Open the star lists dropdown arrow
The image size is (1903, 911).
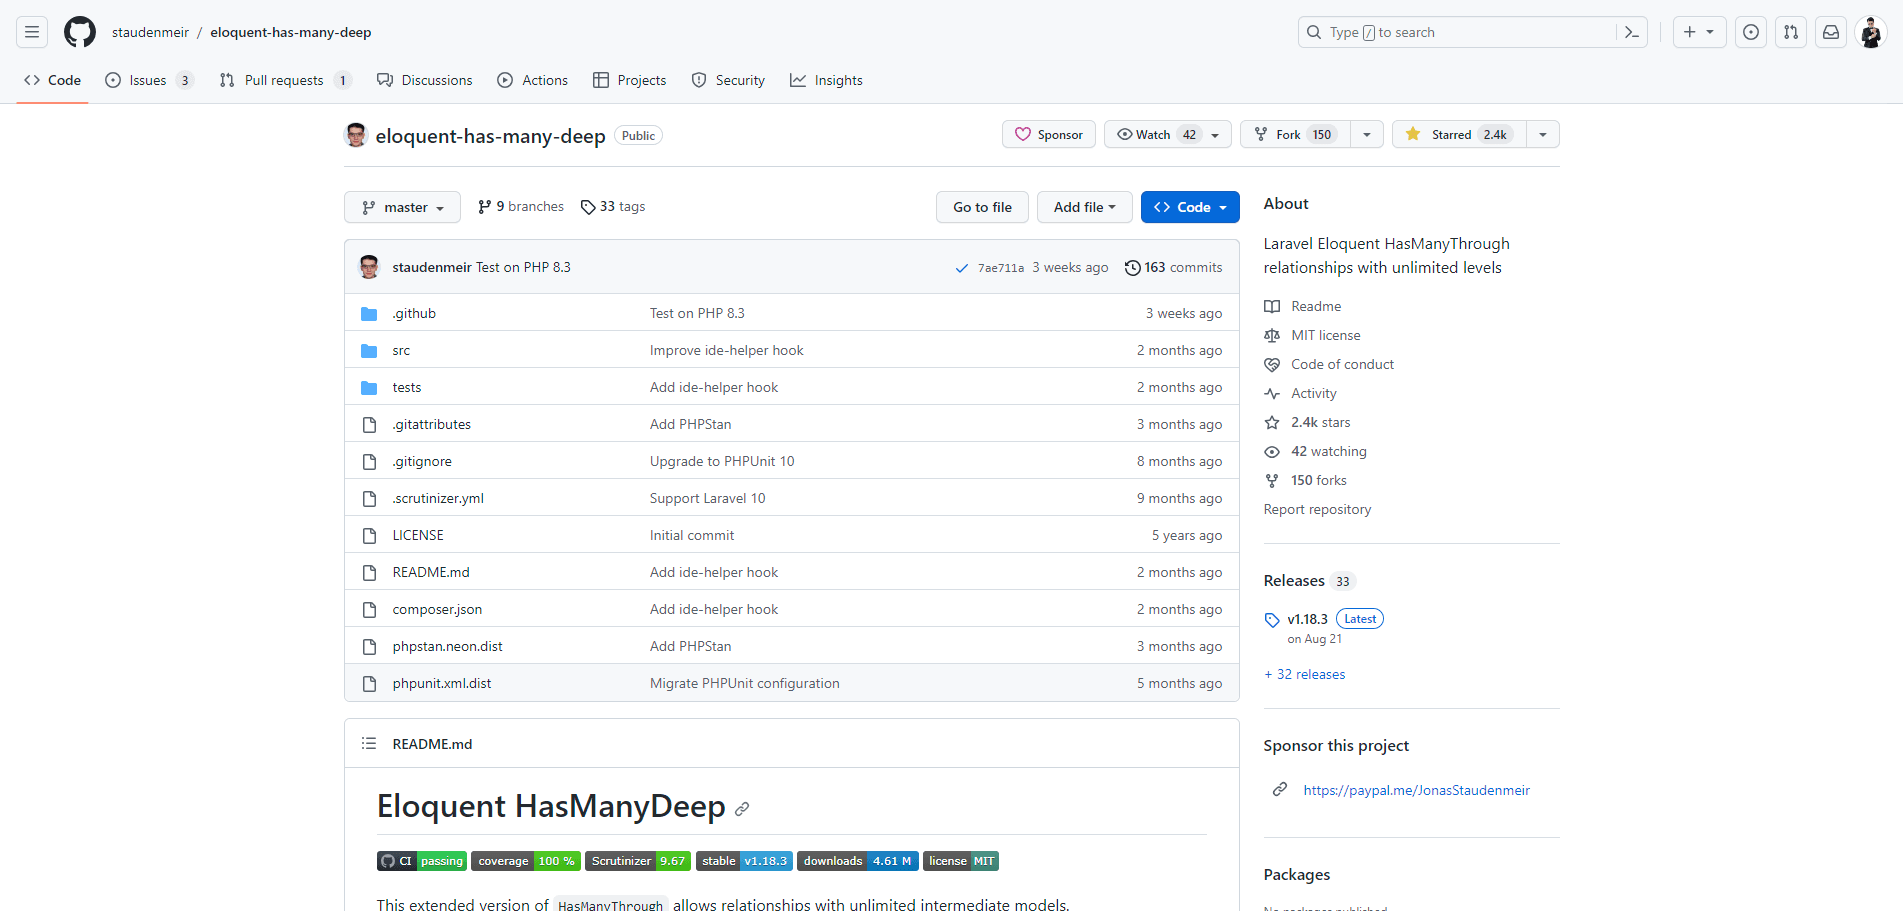pos(1543,134)
